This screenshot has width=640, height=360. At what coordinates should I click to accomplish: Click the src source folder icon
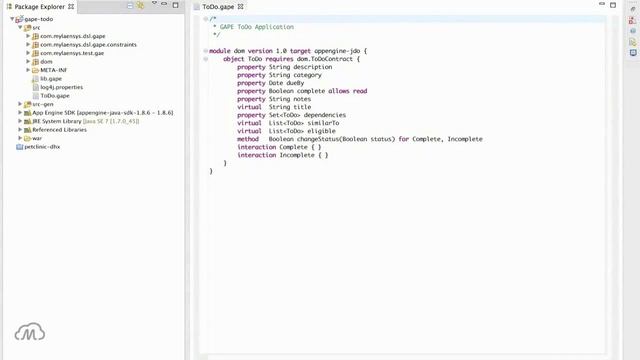pos(27,28)
